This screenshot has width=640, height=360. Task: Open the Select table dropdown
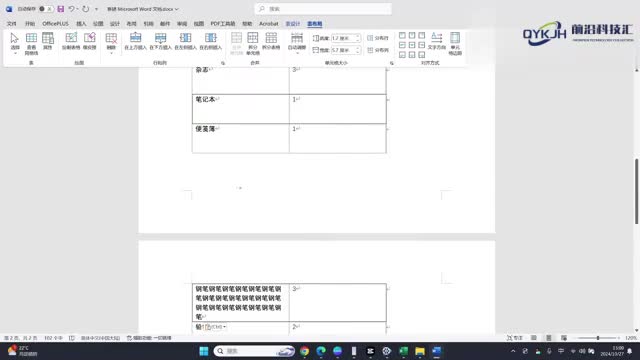pyautogui.click(x=15, y=43)
